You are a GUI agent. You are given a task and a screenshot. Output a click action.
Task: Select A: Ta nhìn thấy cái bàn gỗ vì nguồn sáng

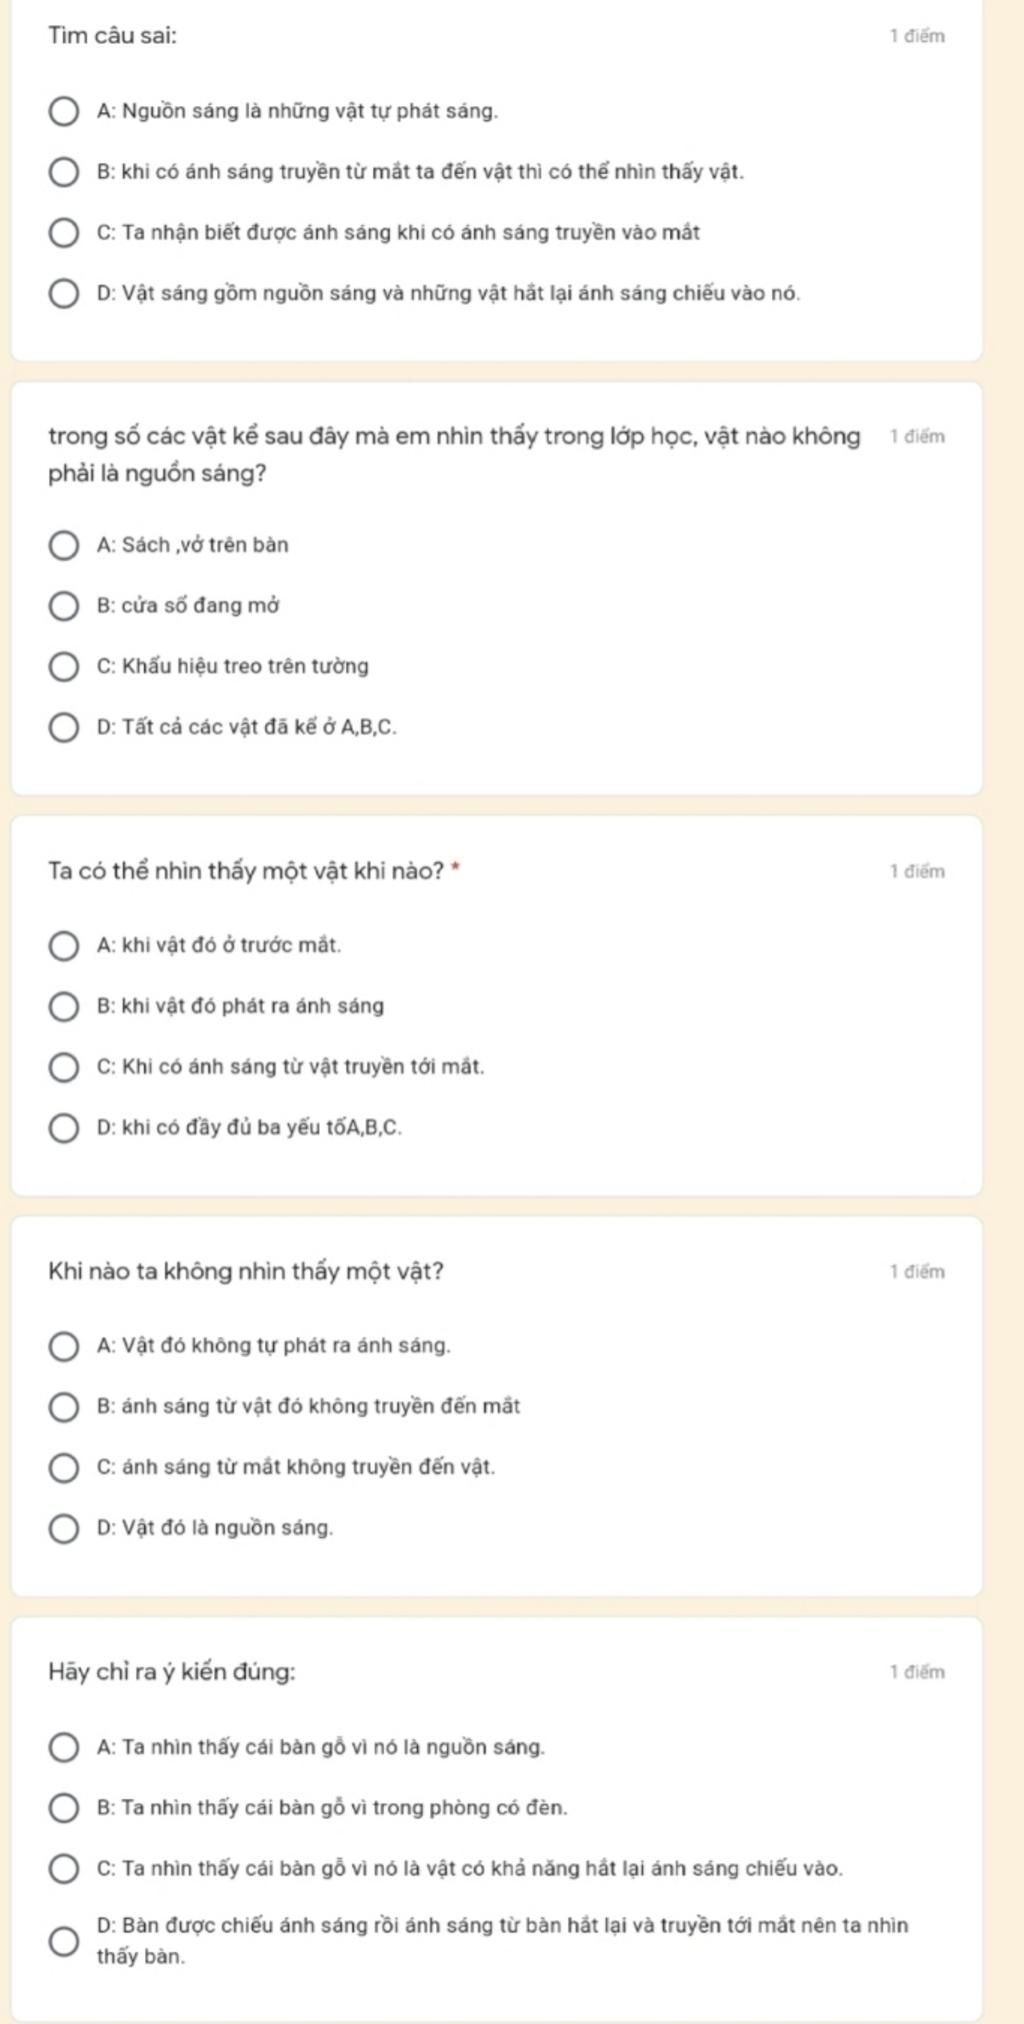(64, 1748)
